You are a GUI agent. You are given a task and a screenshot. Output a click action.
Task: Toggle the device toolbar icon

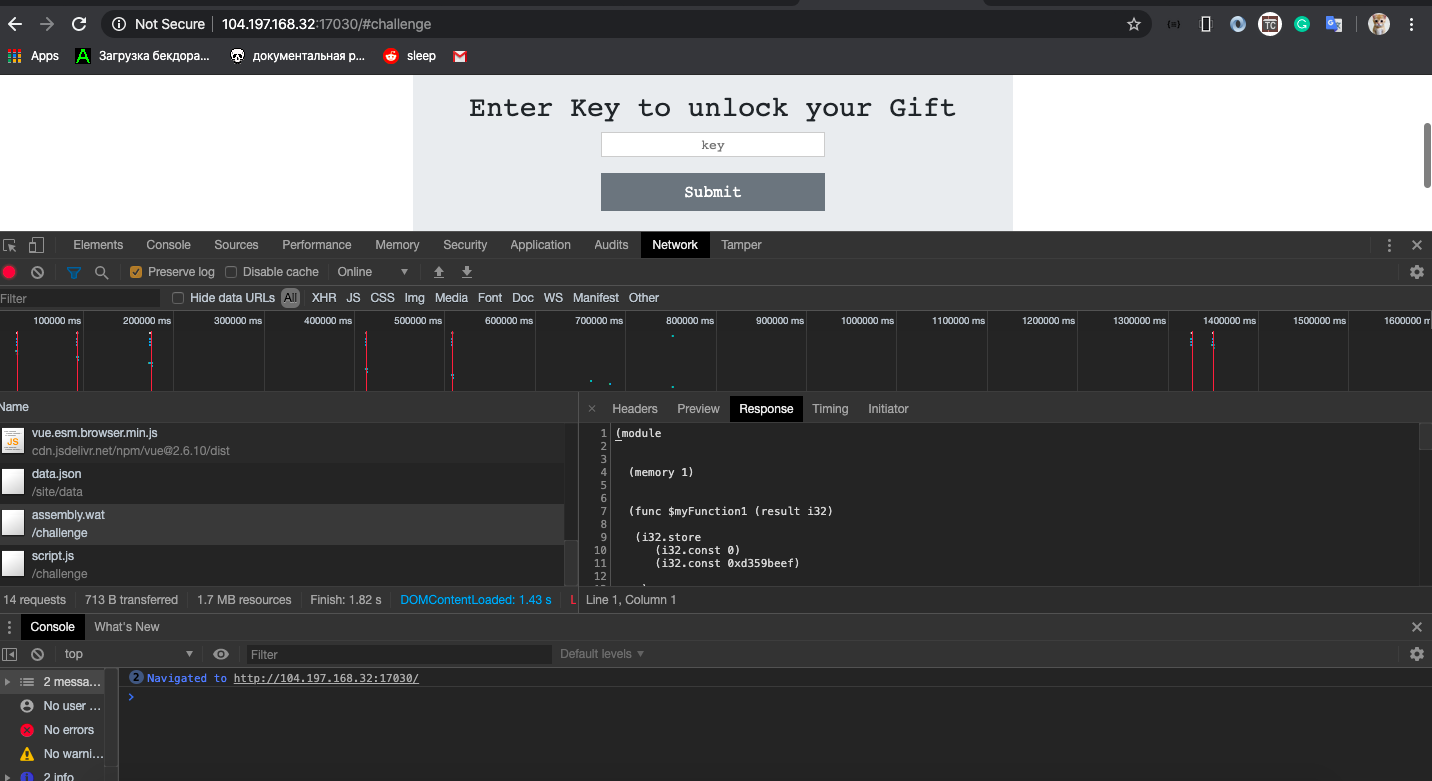[36, 245]
